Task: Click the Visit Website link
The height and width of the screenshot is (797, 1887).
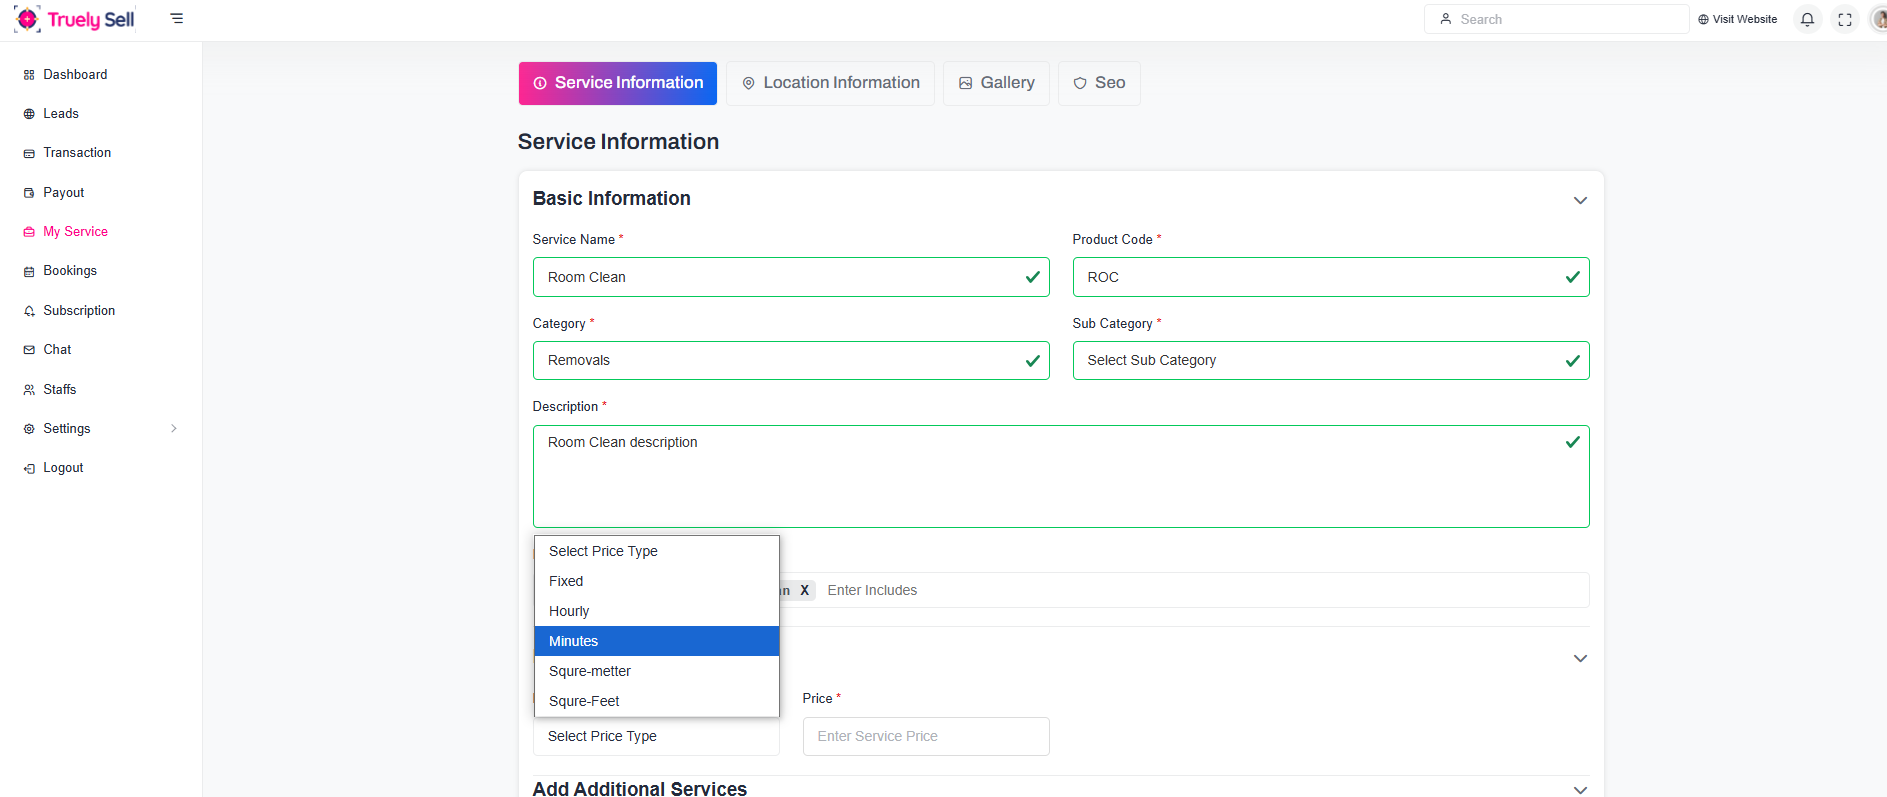Action: coord(1737,19)
